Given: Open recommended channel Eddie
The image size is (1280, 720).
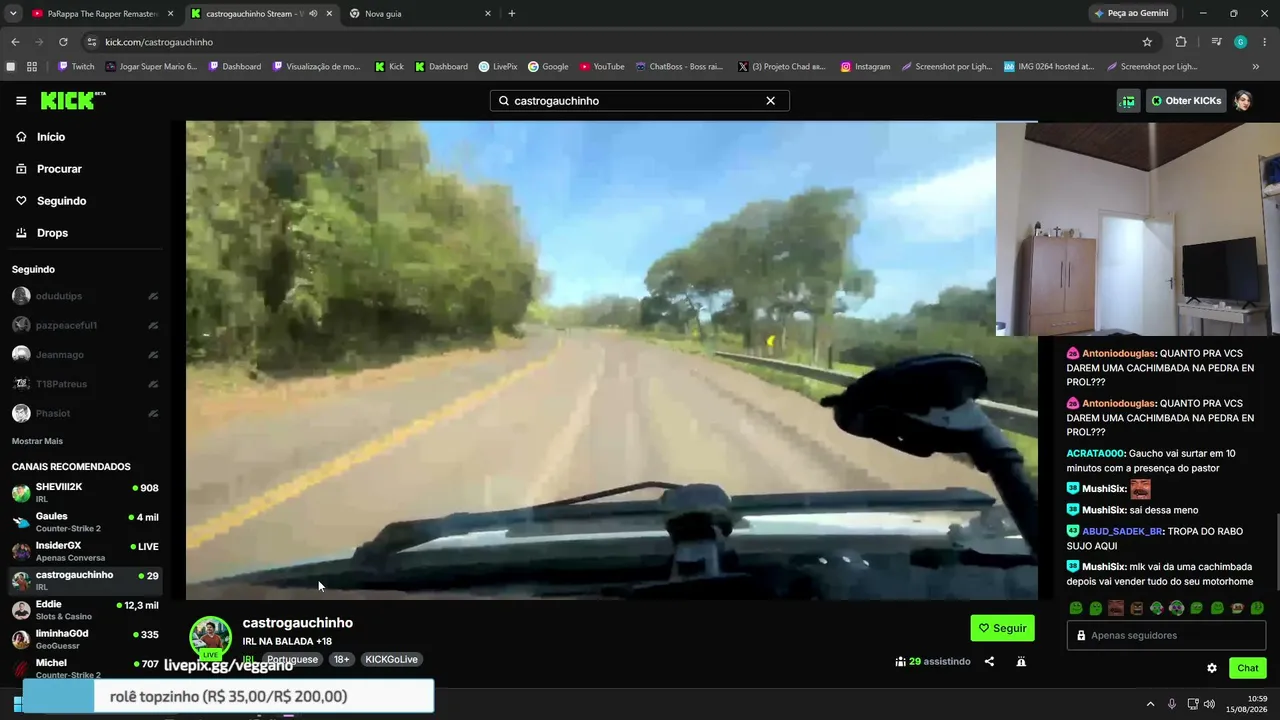Looking at the screenshot, I should coord(85,610).
